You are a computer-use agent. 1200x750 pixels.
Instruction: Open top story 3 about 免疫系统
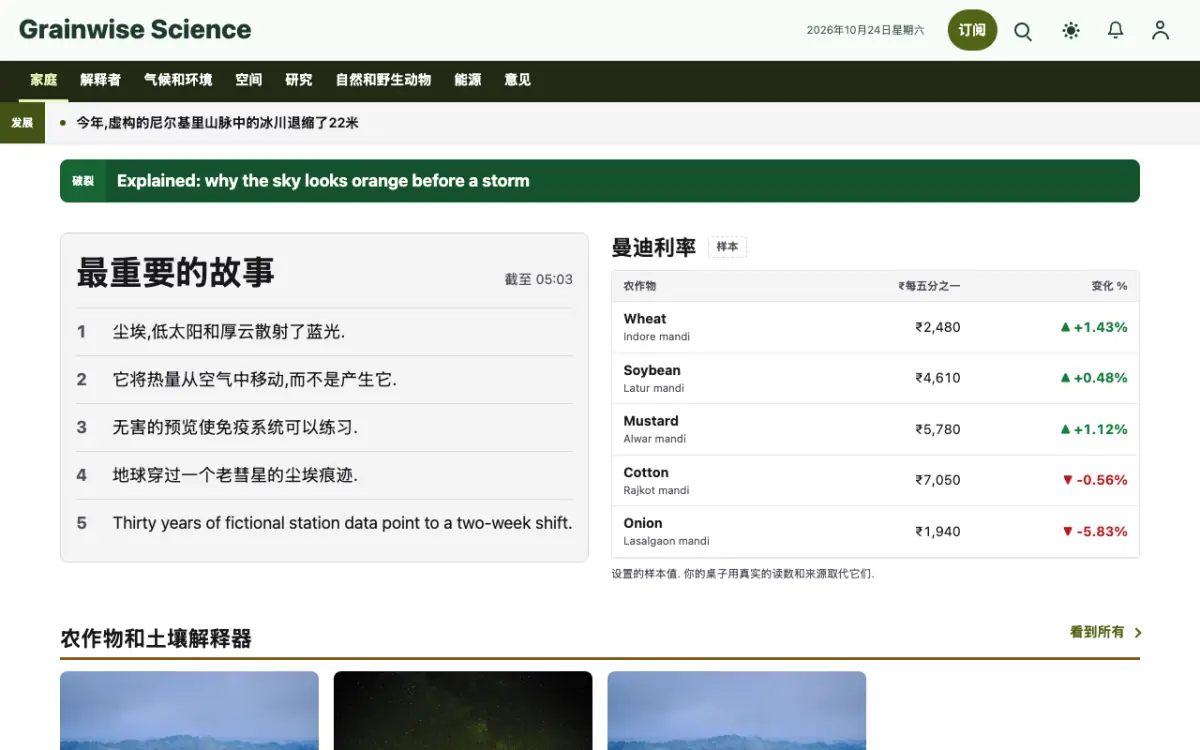pos(325,428)
